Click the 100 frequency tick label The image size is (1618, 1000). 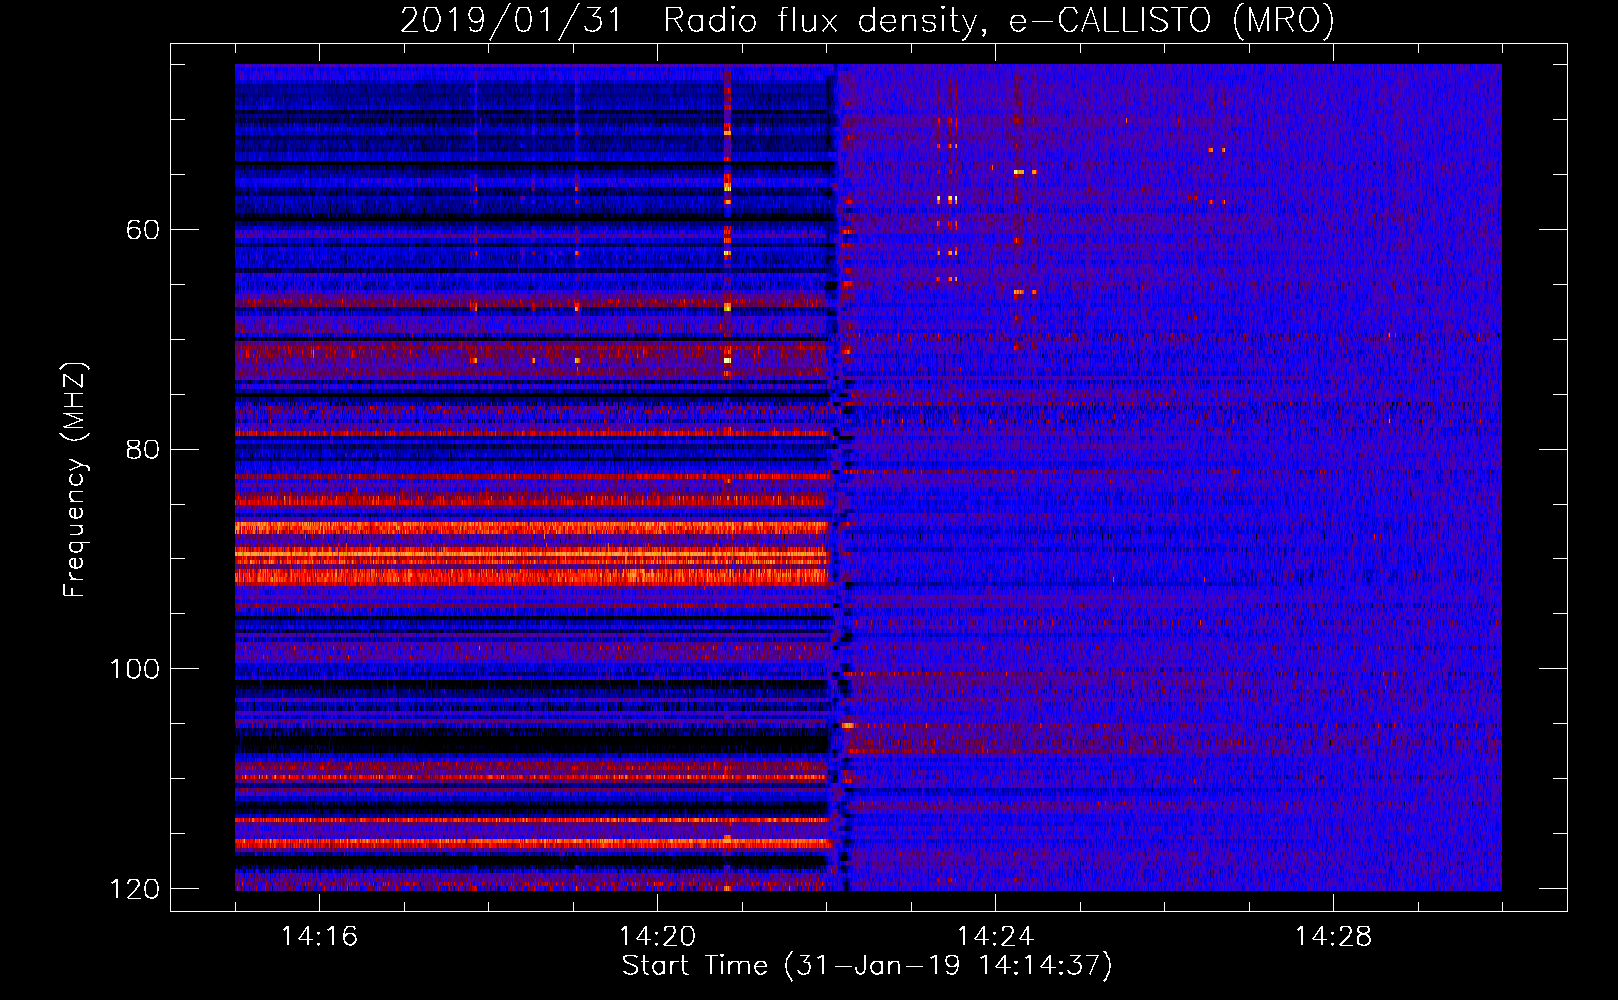coord(134,669)
